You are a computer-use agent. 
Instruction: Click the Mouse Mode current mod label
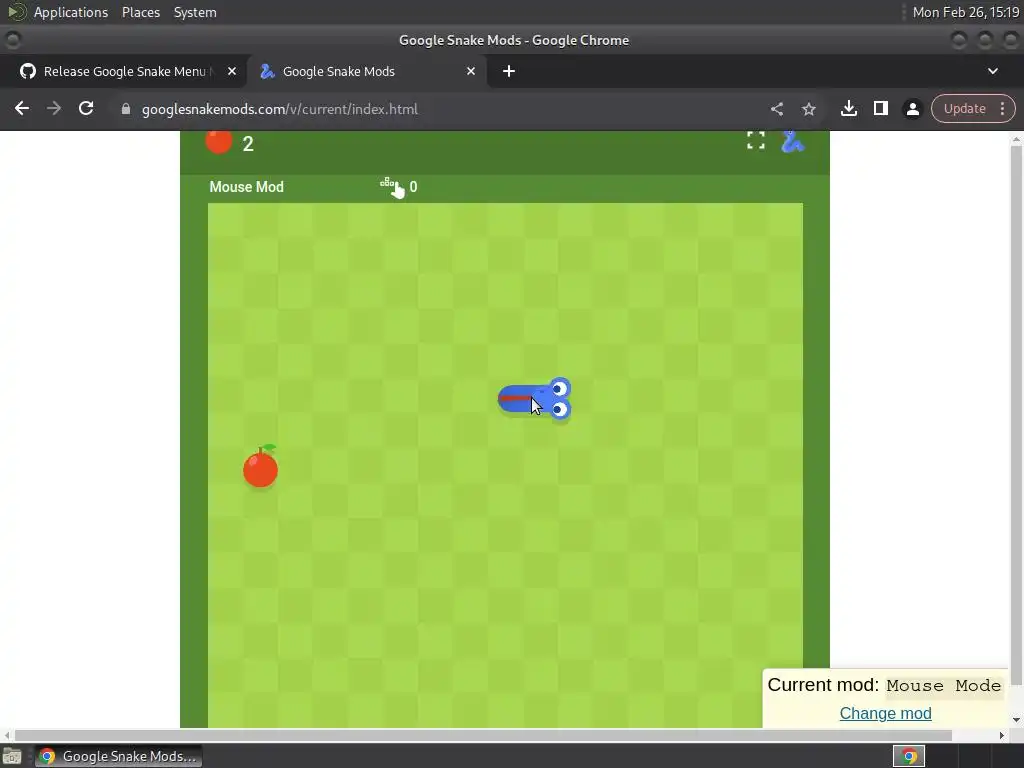pyautogui.click(x=943, y=685)
